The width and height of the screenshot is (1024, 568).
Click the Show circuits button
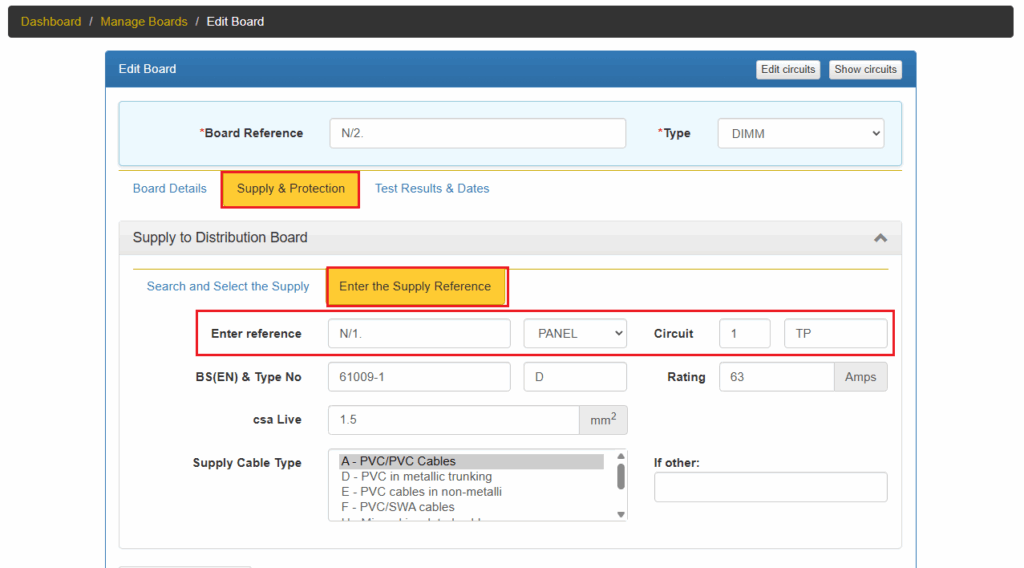(x=865, y=69)
